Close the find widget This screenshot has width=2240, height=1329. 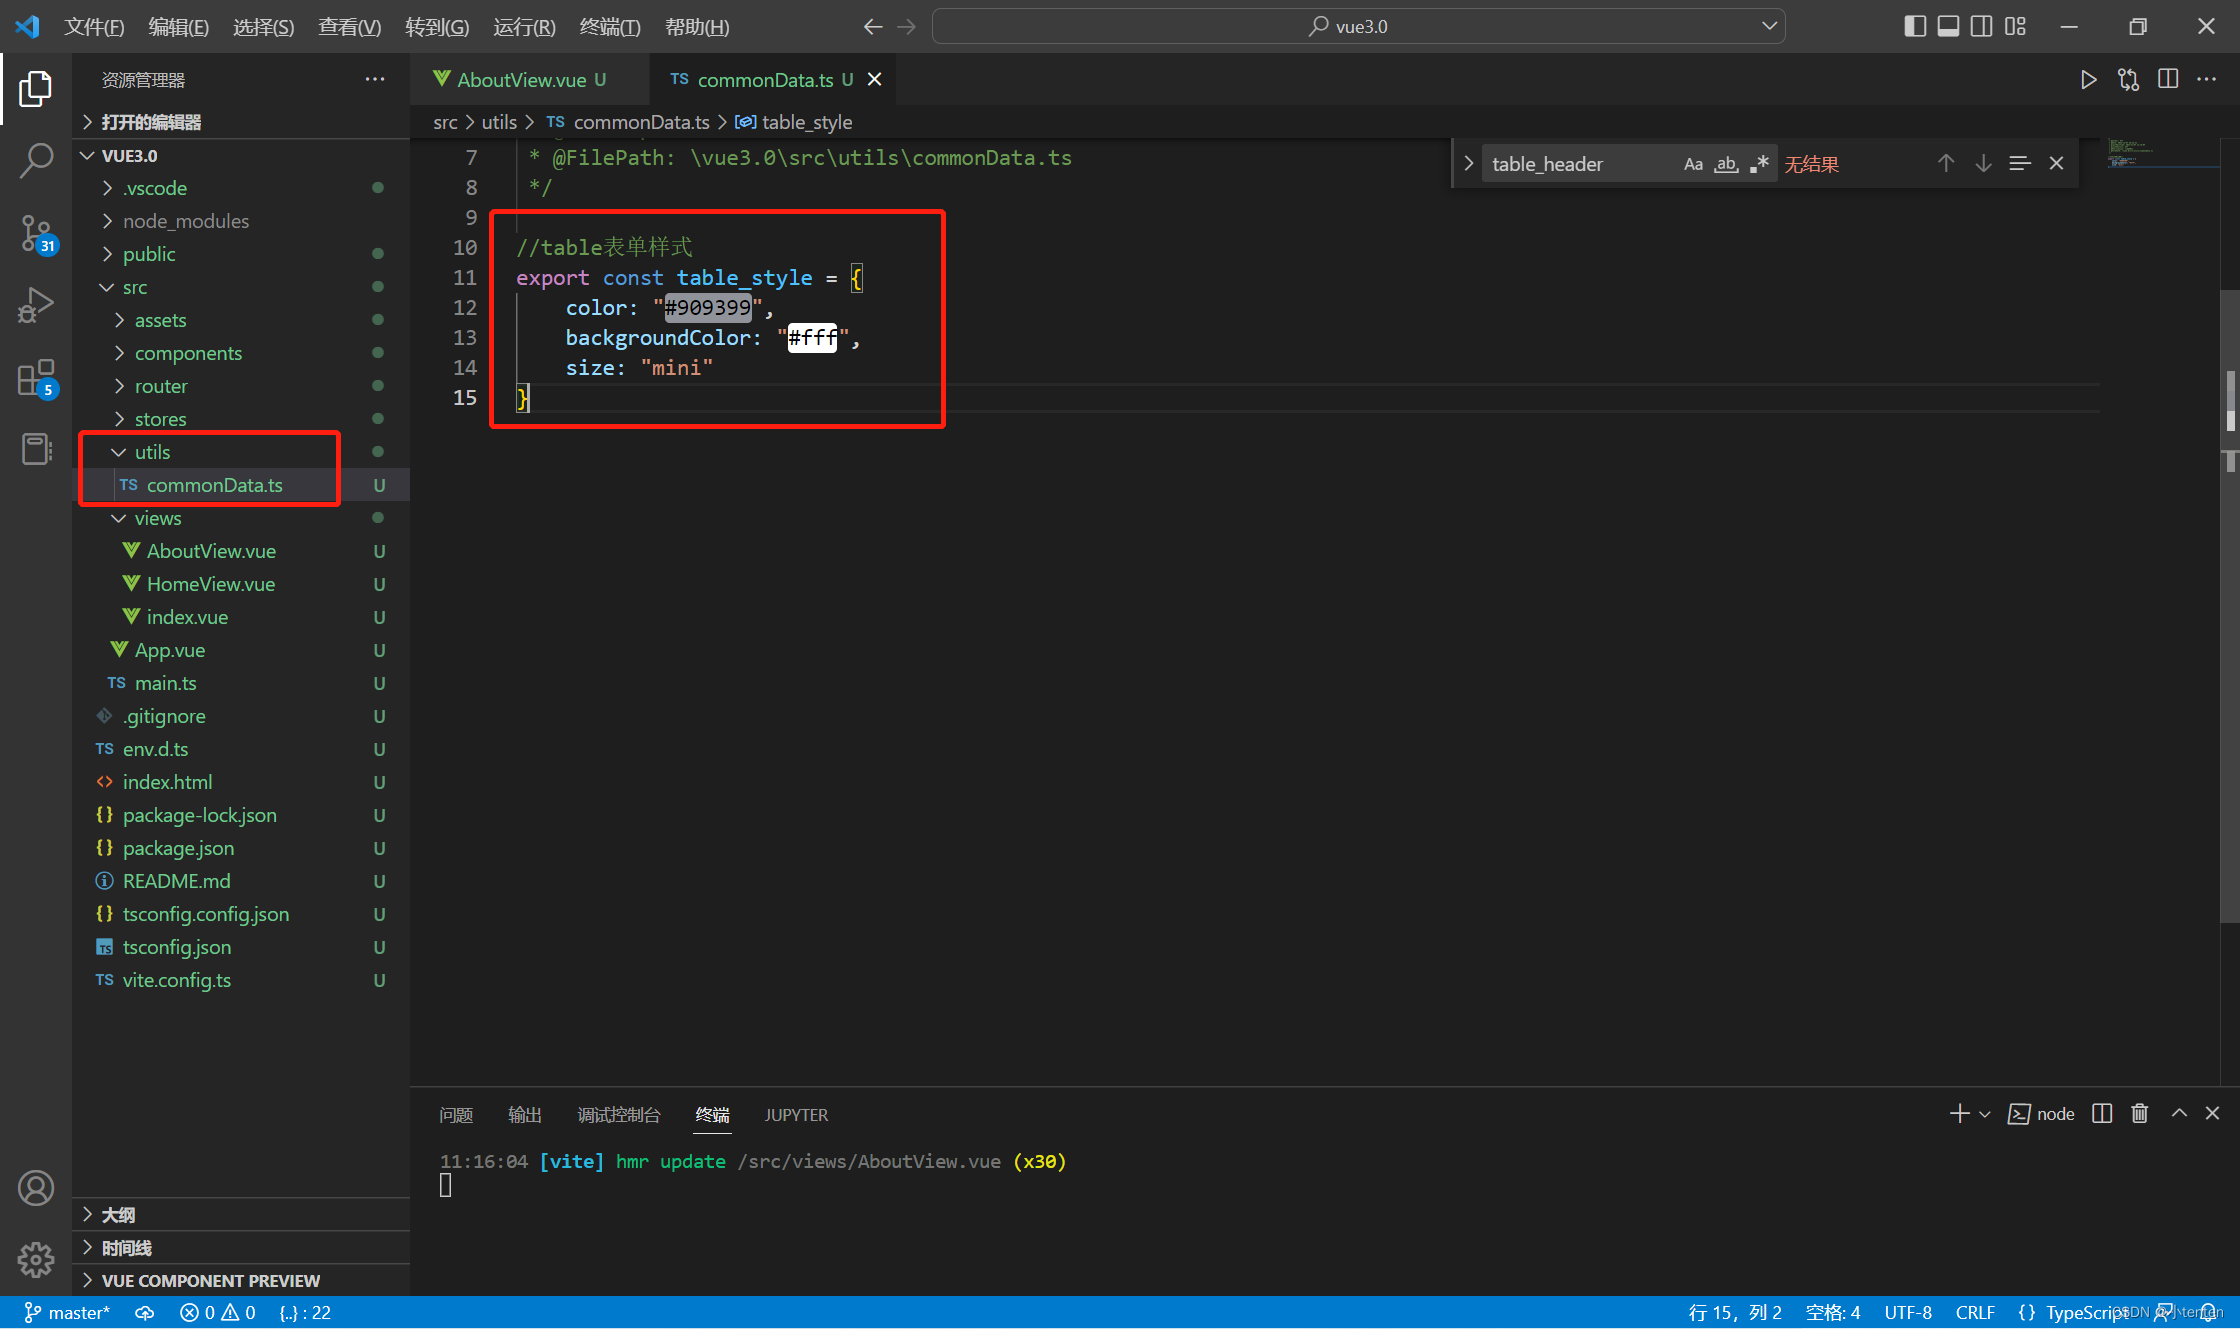point(2056,163)
